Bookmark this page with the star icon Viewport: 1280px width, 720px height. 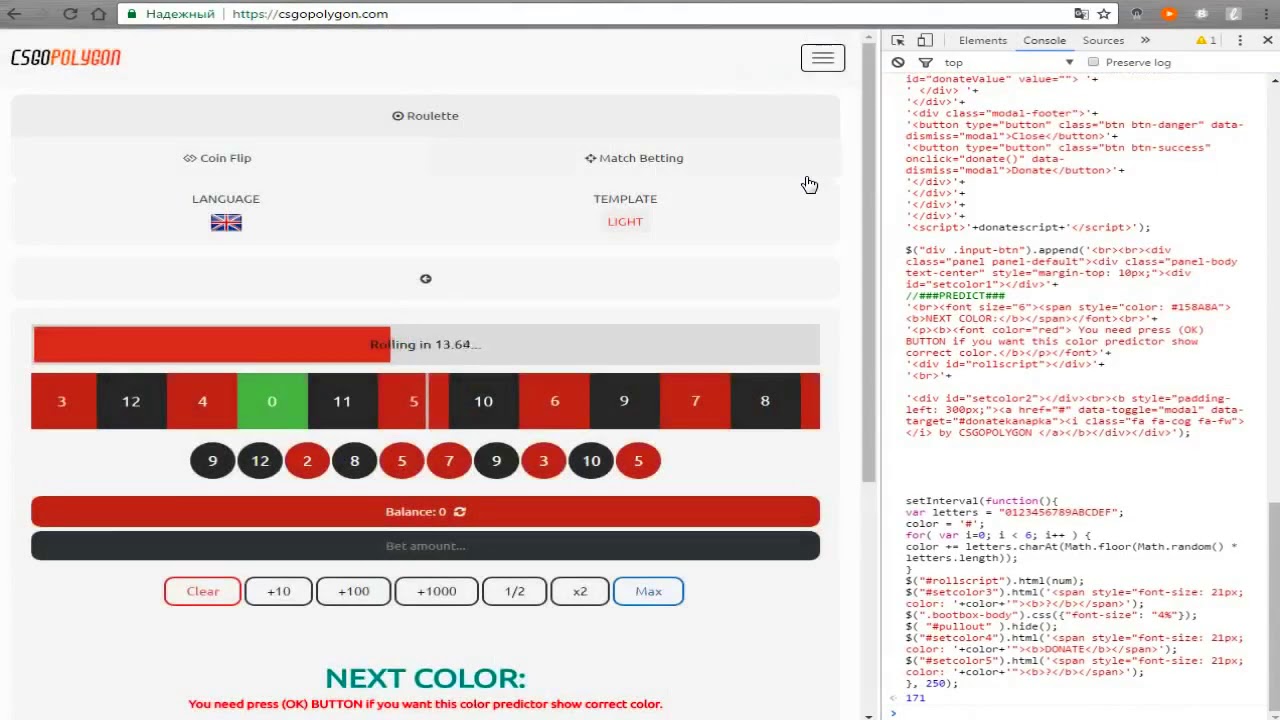(x=1104, y=14)
